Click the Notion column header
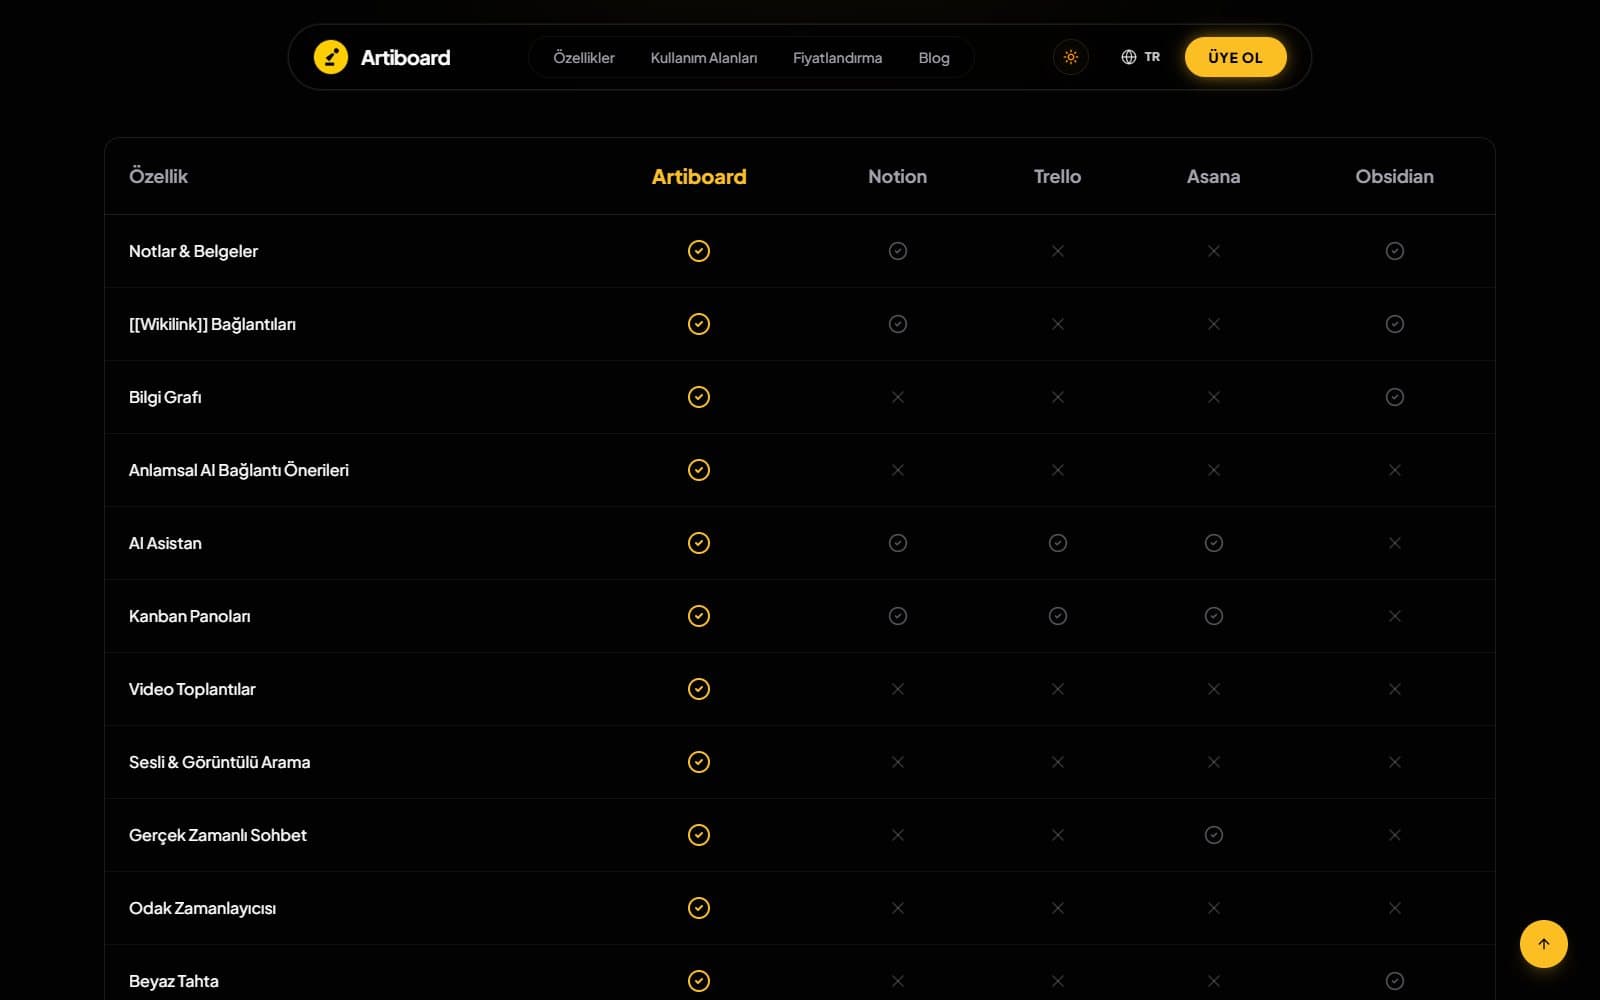1600x1000 pixels. coord(898,176)
